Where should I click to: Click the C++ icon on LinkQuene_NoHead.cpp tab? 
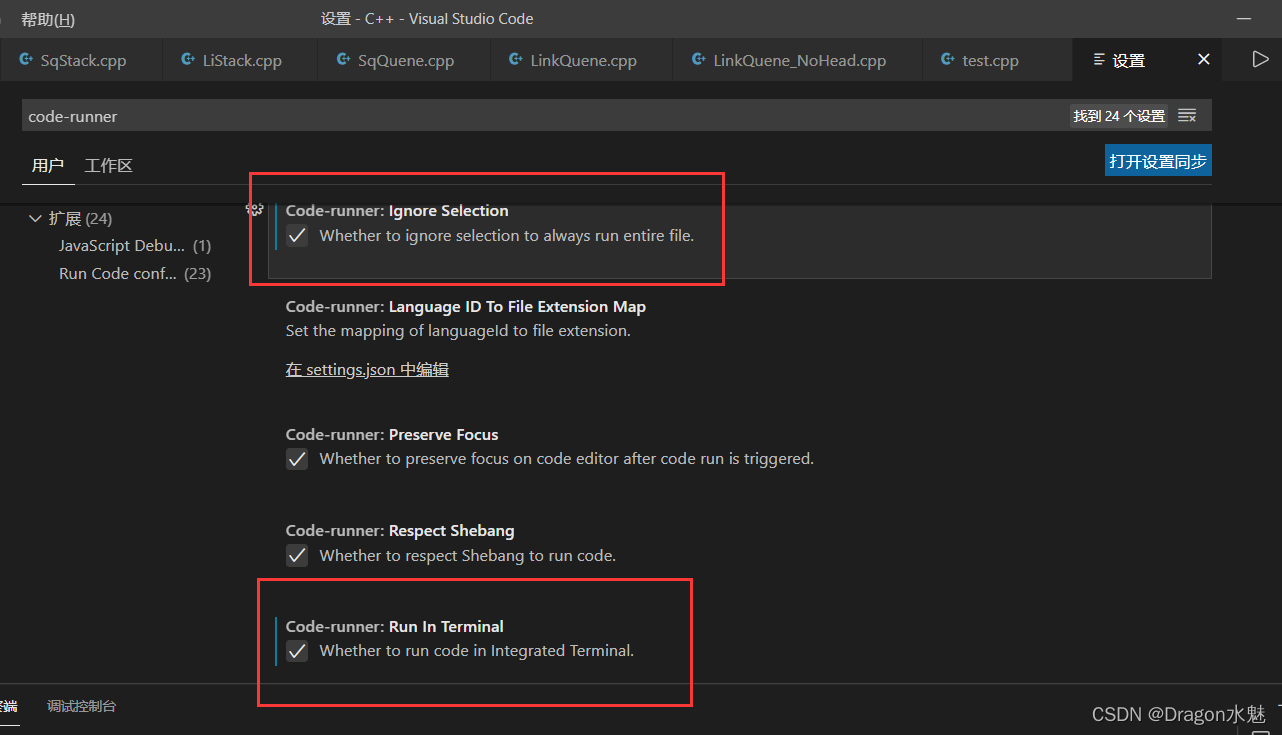pyautogui.click(x=699, y=60)
